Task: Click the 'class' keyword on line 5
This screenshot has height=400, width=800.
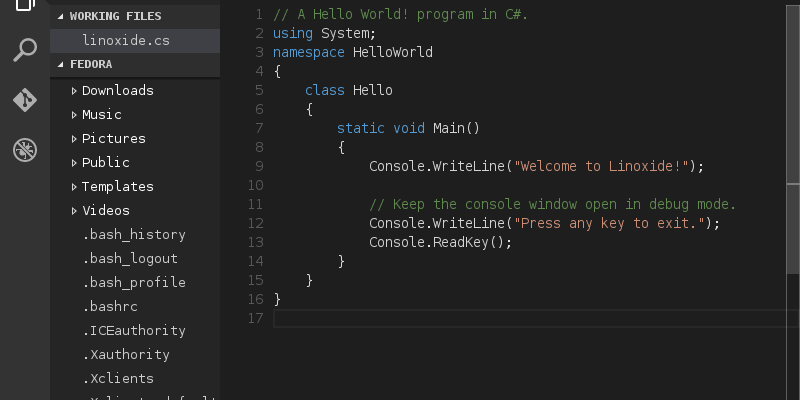Action: [325, 91]
